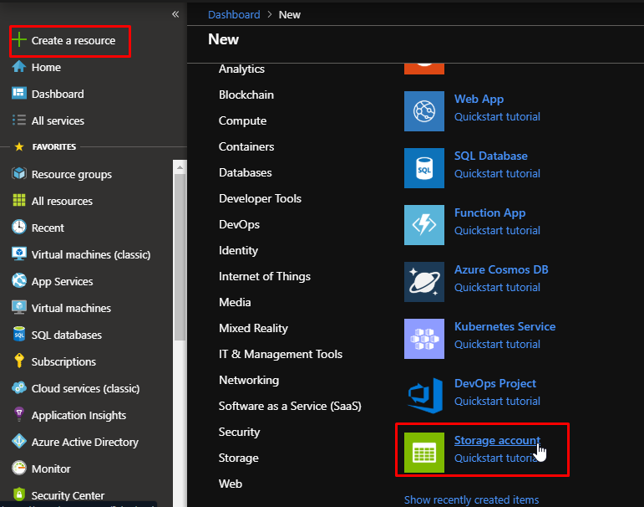Select the Identity category
Viewport: 644px width, 507px height.
click(x=238, y=250)
